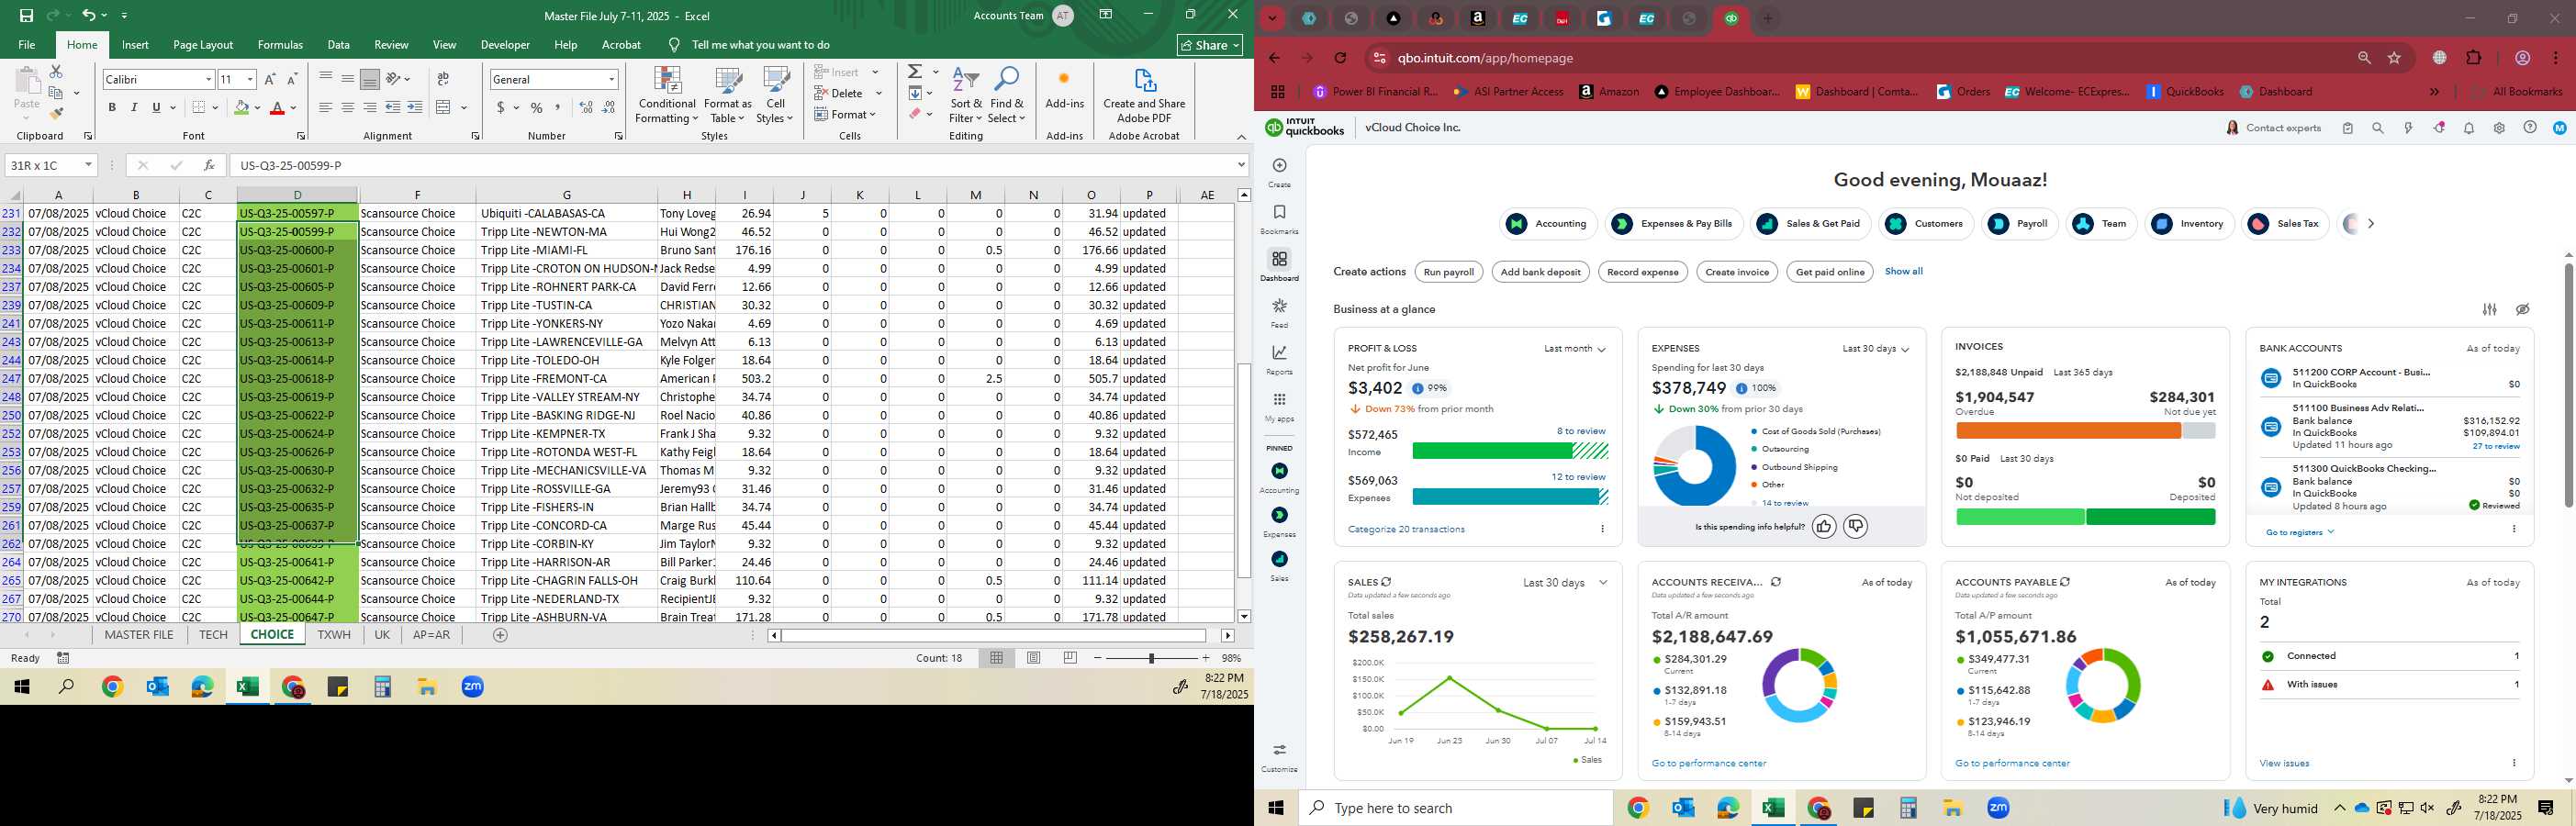The height and width of the screenshot is (826, 2576).
Task: Click the QuickBooks search magnifier icon
Action: (2378, 128)
